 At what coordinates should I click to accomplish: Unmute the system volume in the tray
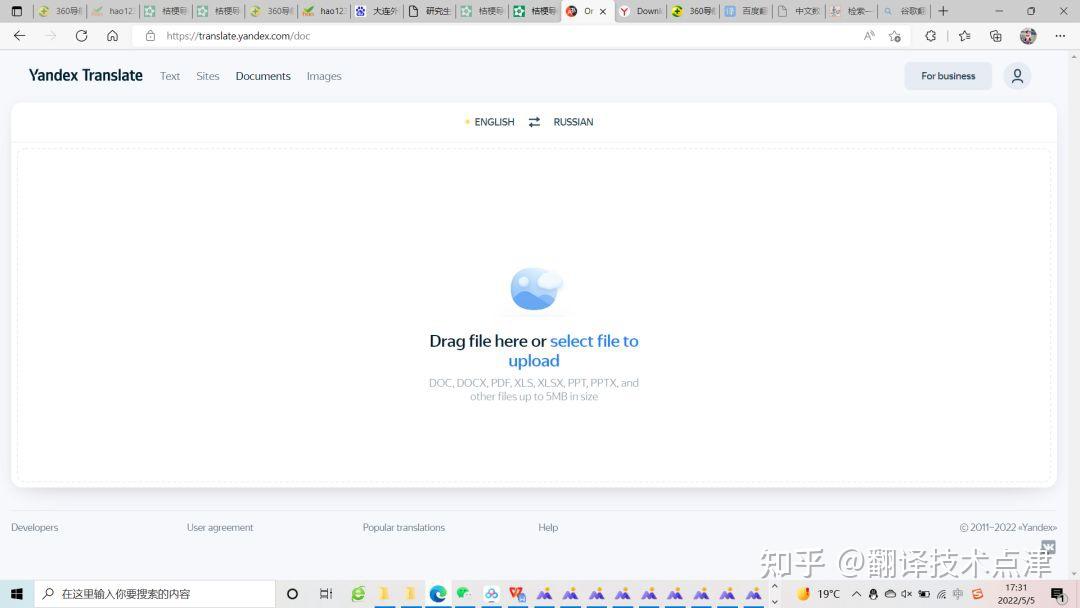[x=906, y=594]
